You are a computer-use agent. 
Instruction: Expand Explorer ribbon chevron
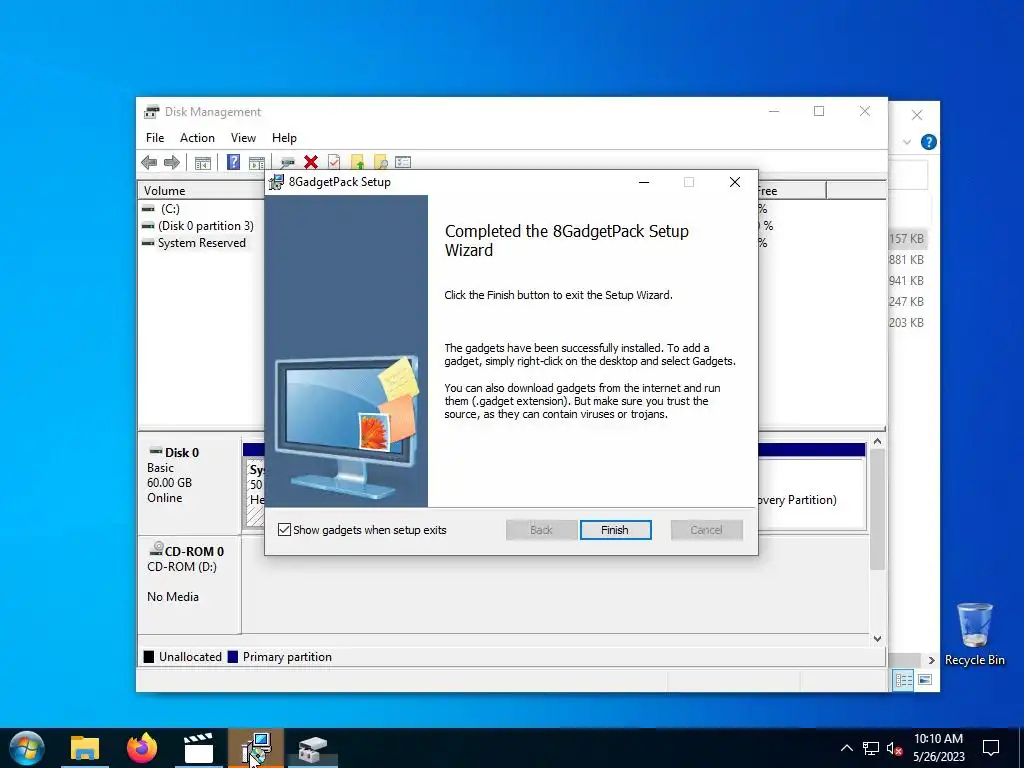tap(906, 142)
